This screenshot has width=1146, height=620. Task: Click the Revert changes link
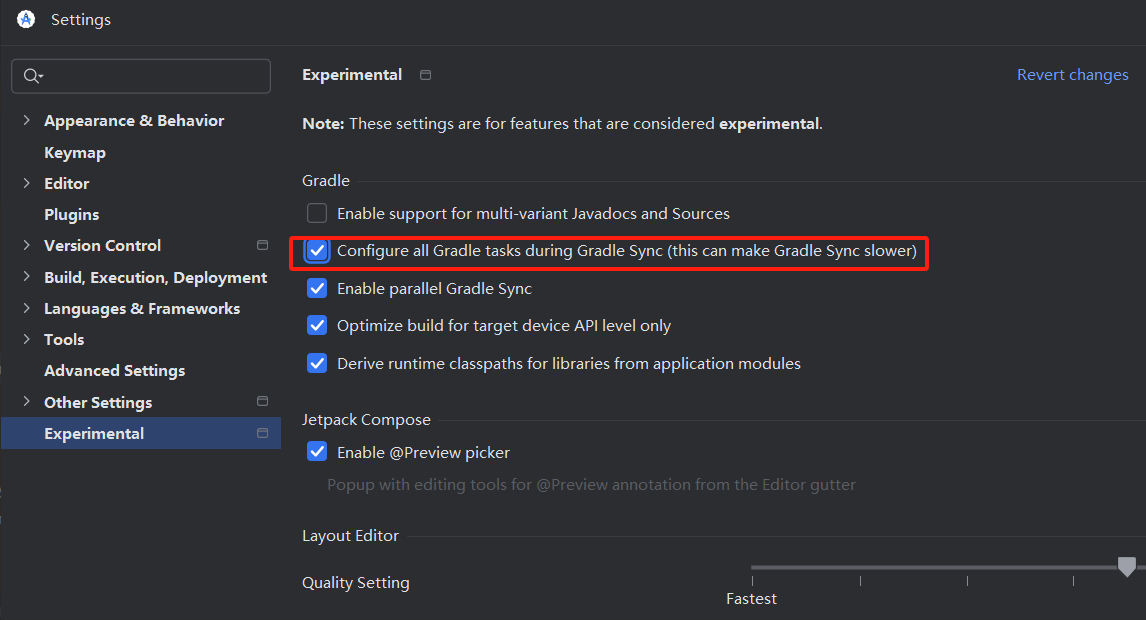click(x=1072, y=75)
